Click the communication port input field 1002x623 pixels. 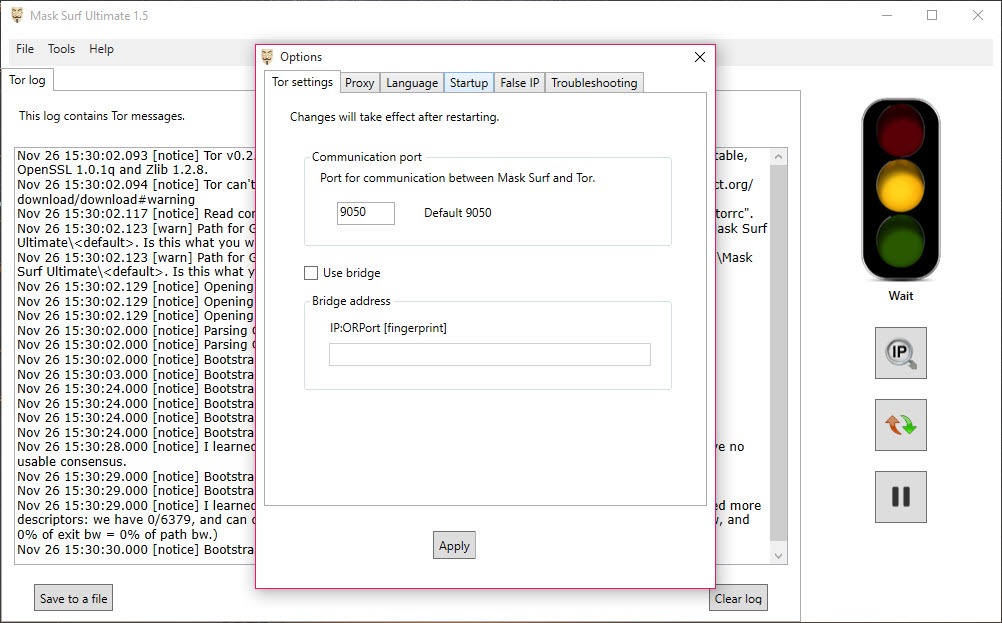366,213
